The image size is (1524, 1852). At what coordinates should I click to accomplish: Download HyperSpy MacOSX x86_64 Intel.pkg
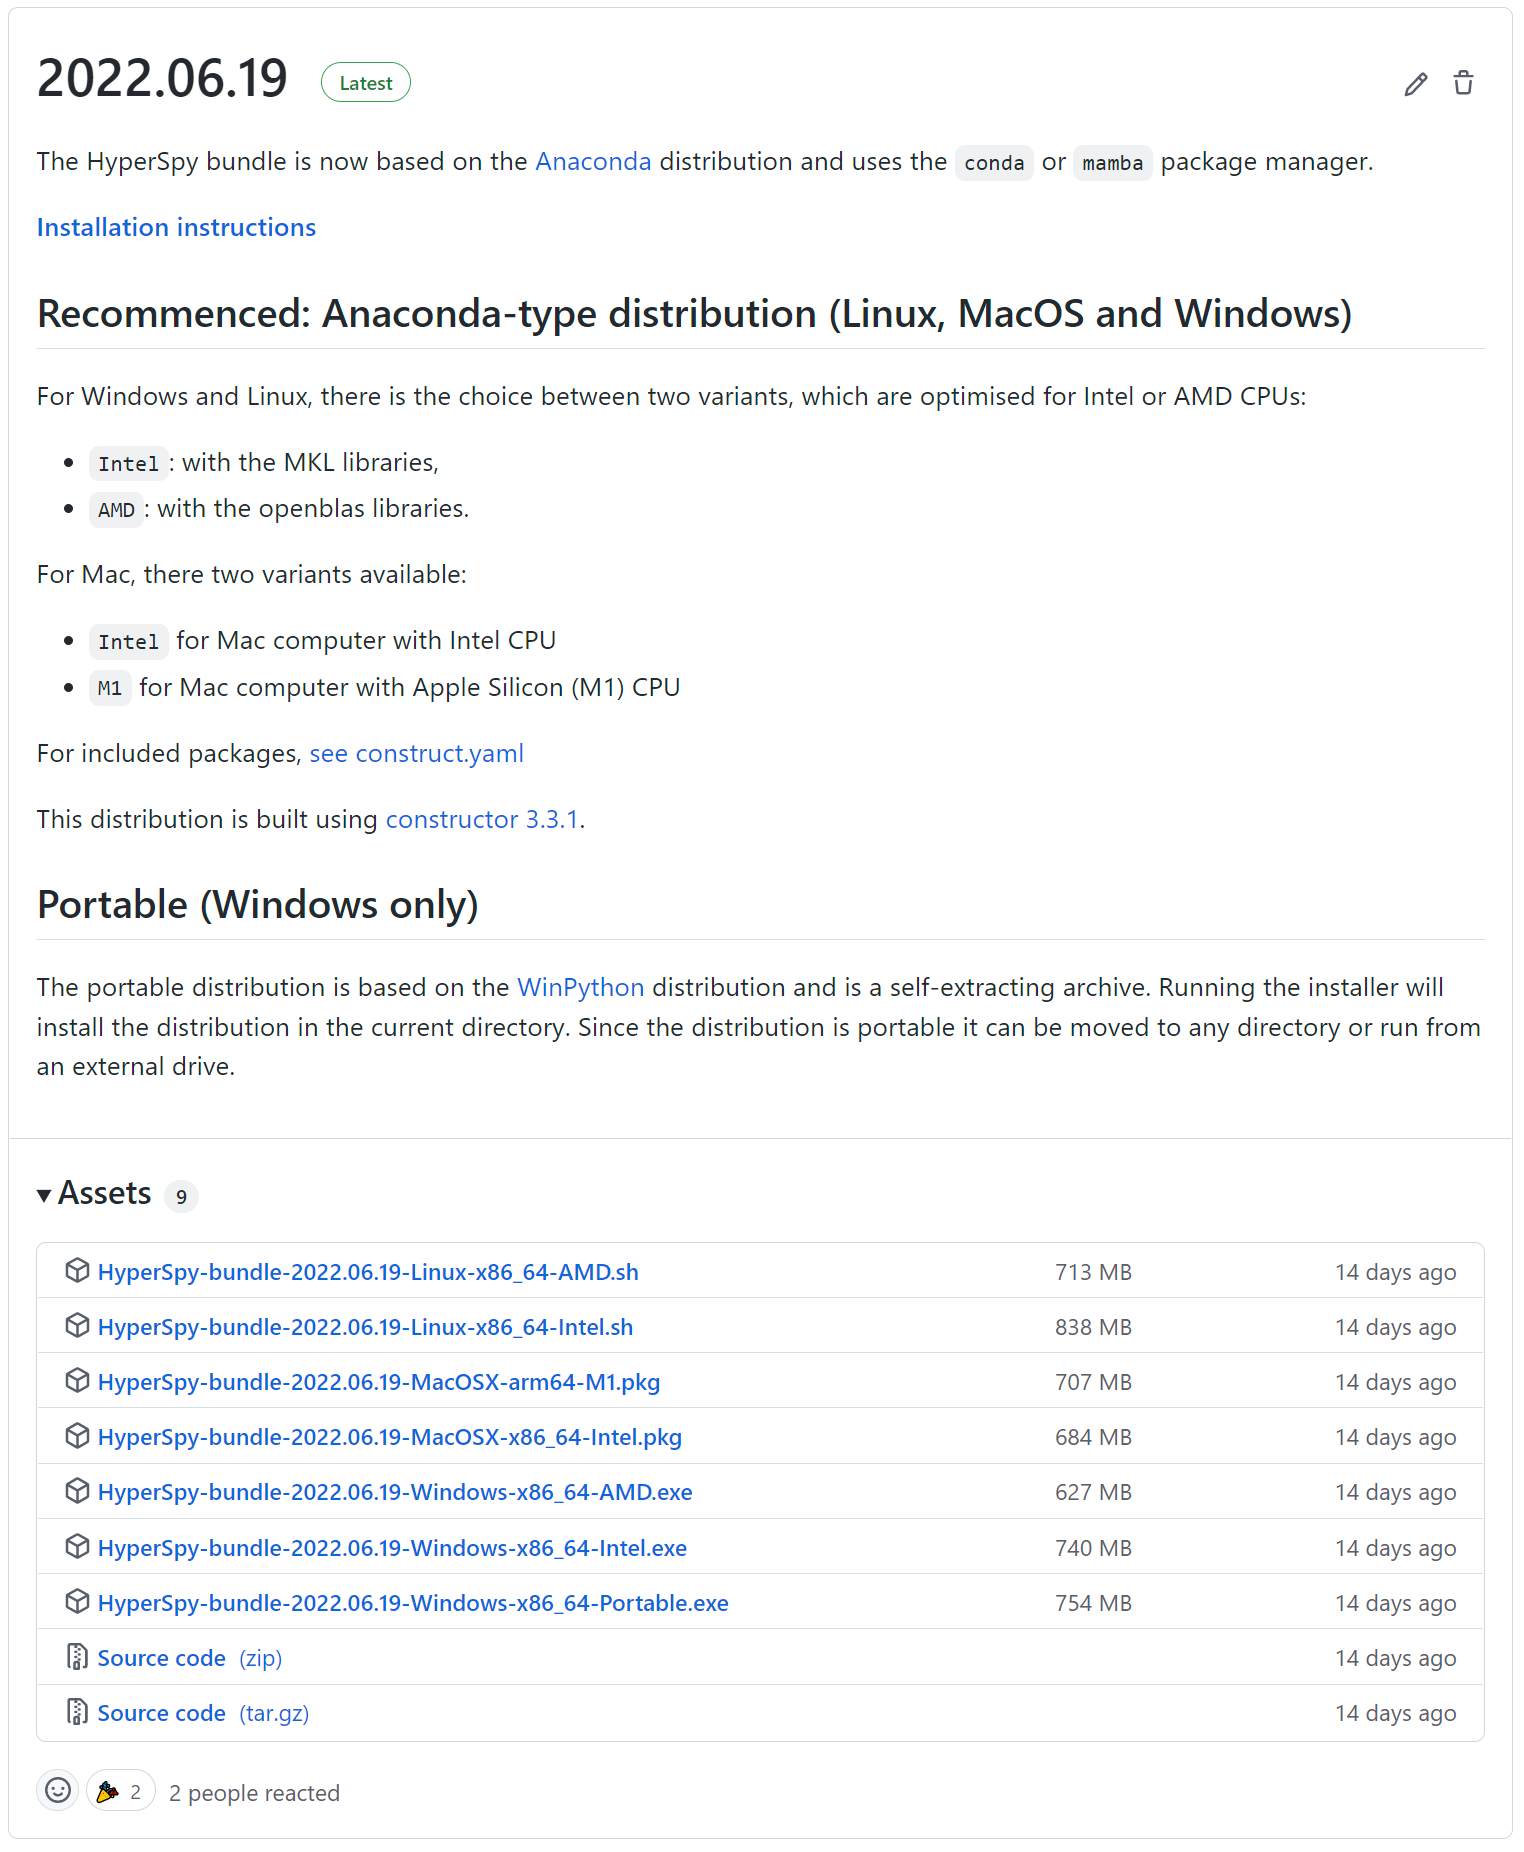(389, 1437)
